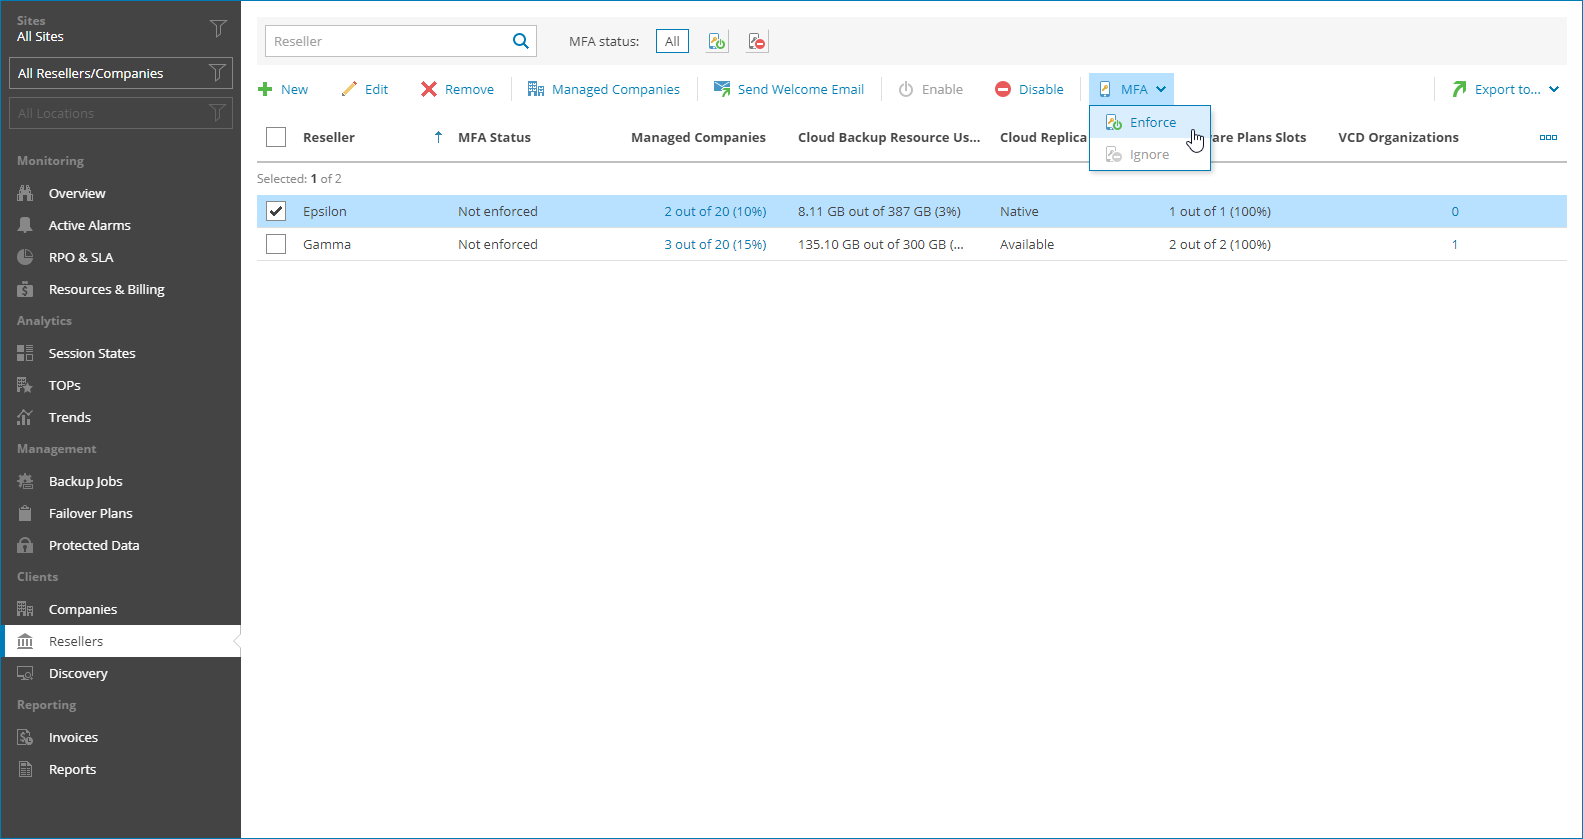
Task: Click Send Welcome Email
Action: (x=788, y=89)
